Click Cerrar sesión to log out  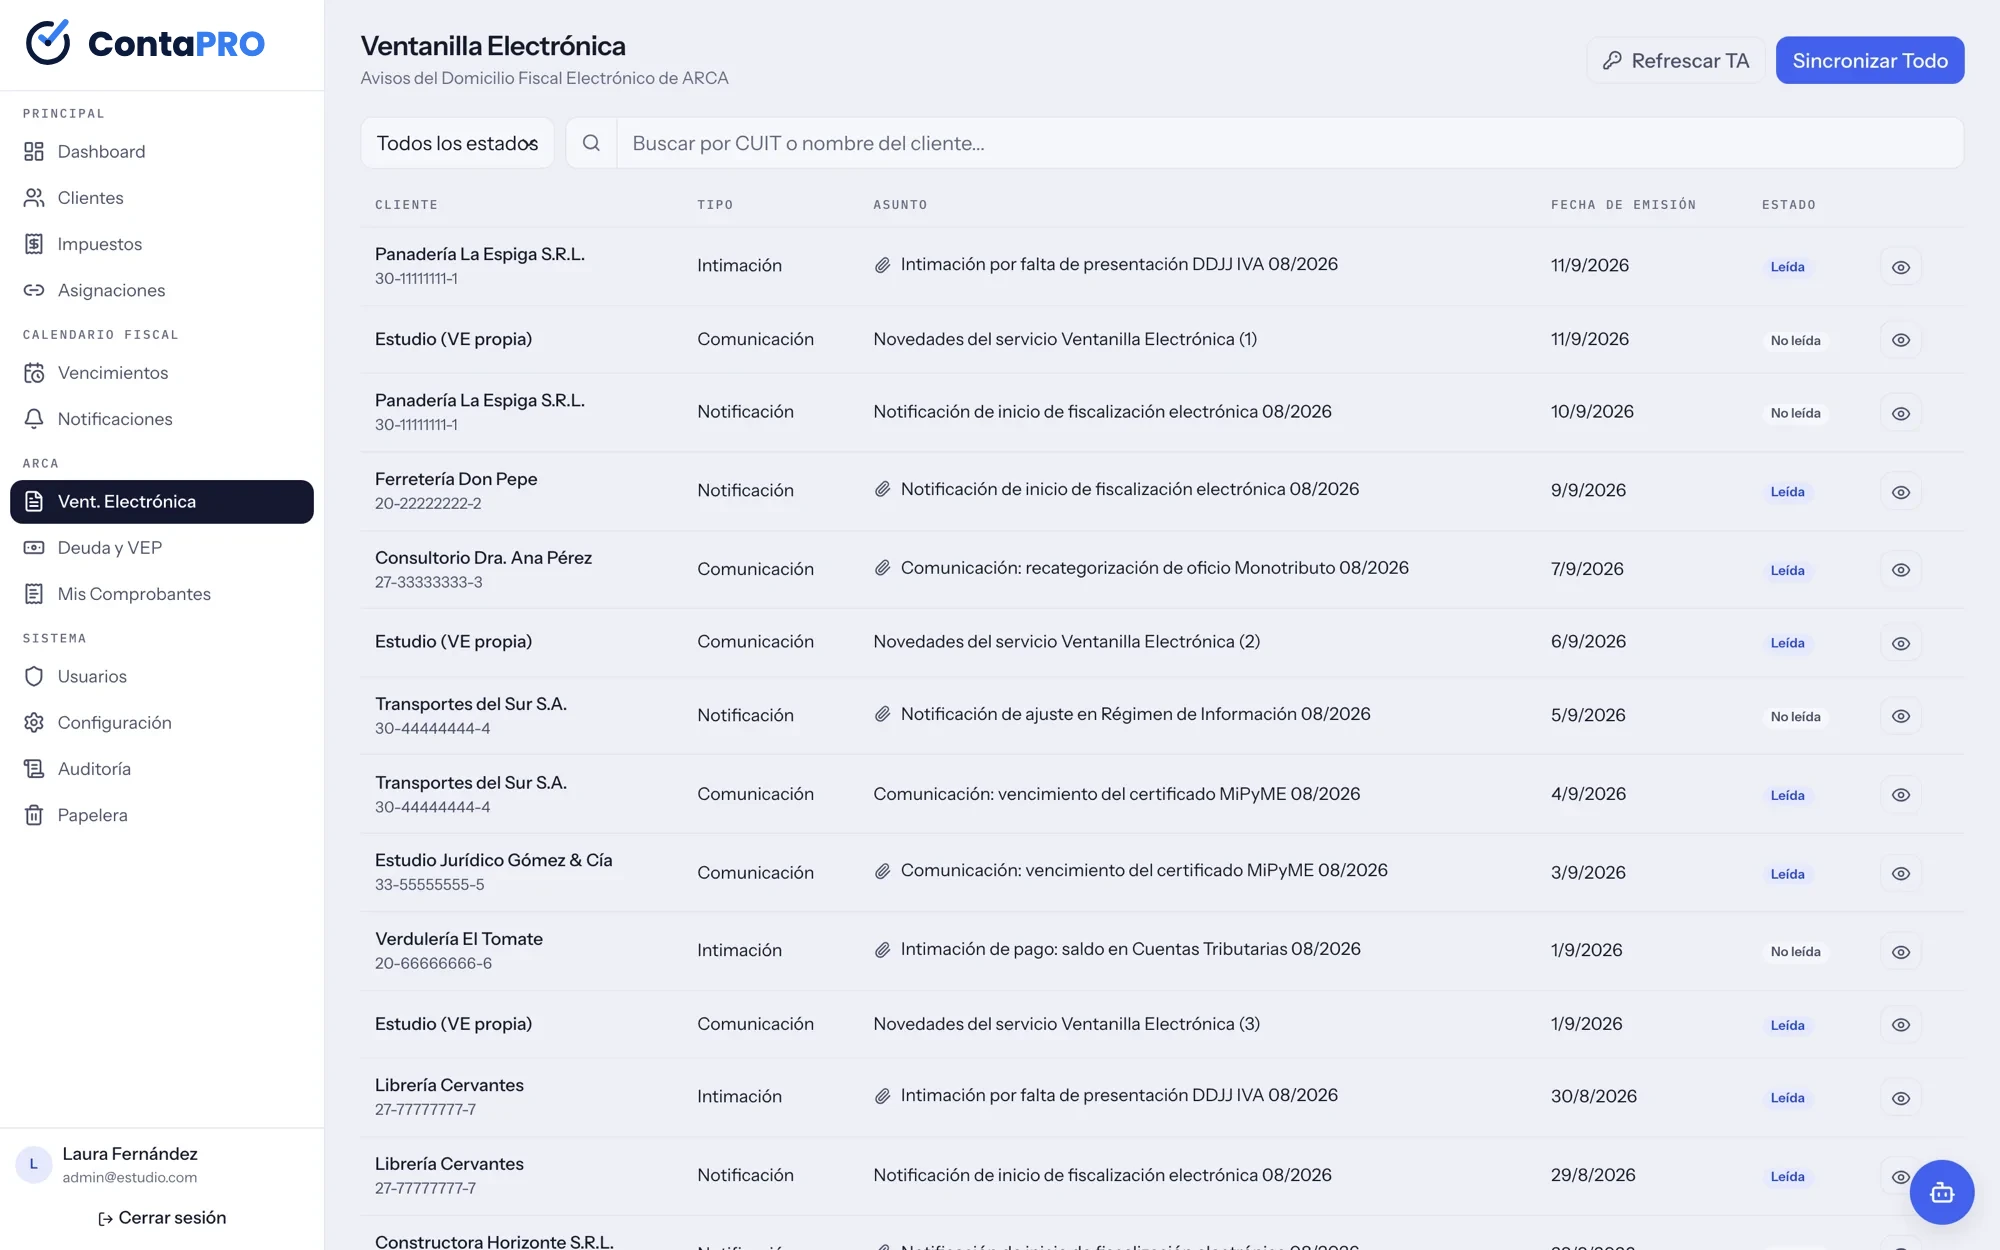(162, 1218)
